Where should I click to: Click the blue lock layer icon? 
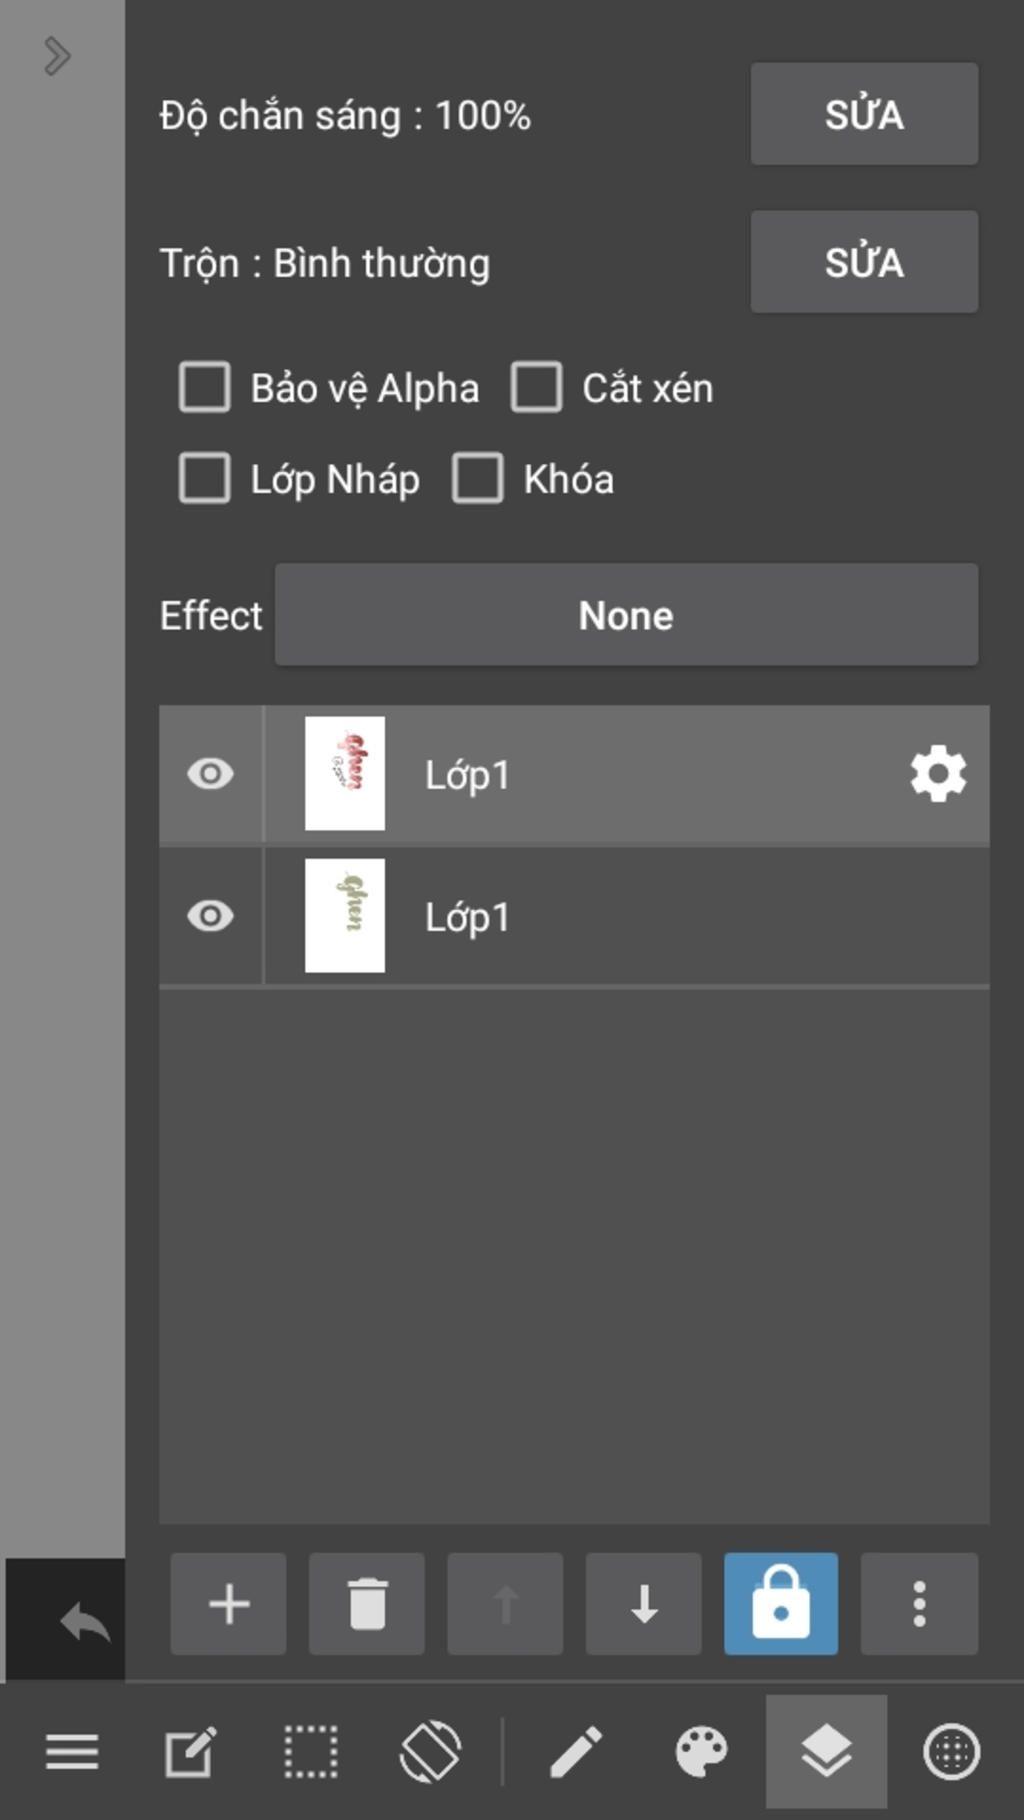tap(781, 1603)
